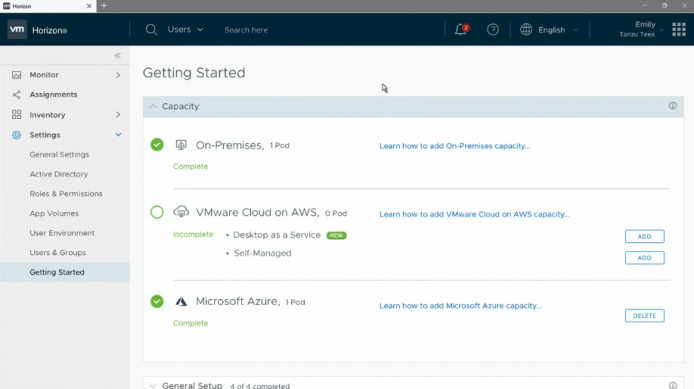Image resolution: width=694 pixels, height=389 pixels.
Task: Click the VMware Cloud incomplete status circle
Action: click(157, 212)
